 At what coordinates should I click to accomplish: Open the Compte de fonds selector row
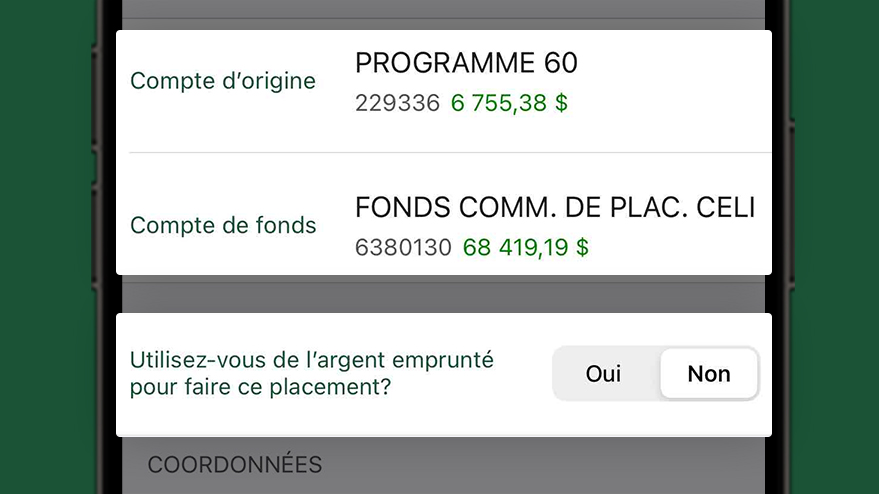[x=444, y=214]
